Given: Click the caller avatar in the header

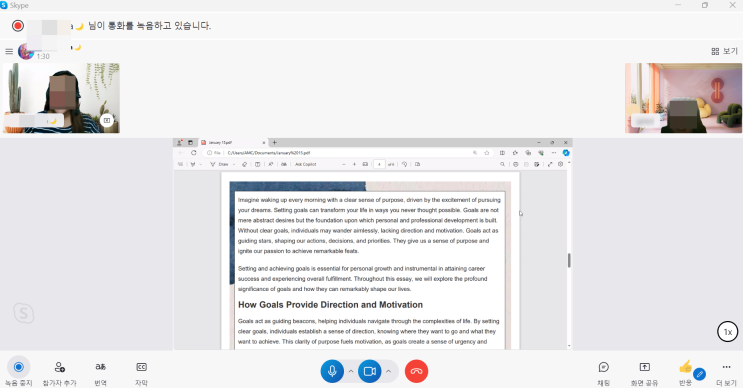Looking at the screenshot, I should (26, 51).
